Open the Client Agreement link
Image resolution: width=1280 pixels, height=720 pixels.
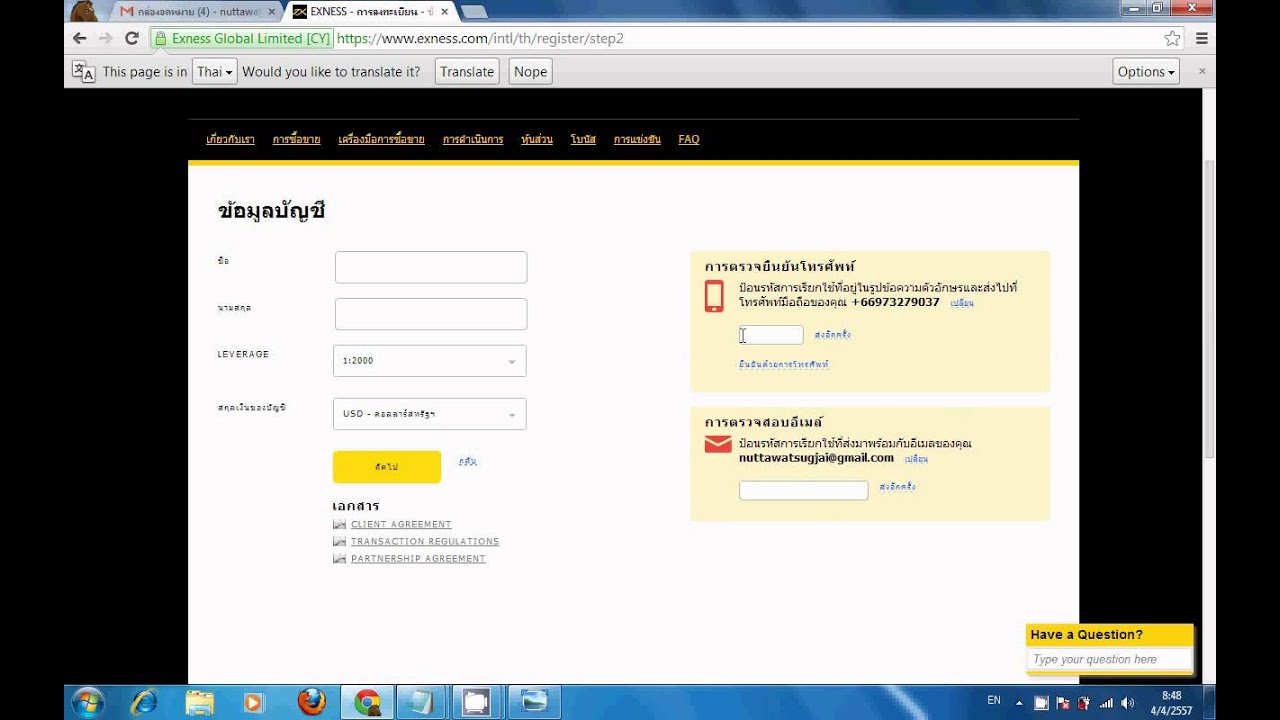(x=401, y=524)
